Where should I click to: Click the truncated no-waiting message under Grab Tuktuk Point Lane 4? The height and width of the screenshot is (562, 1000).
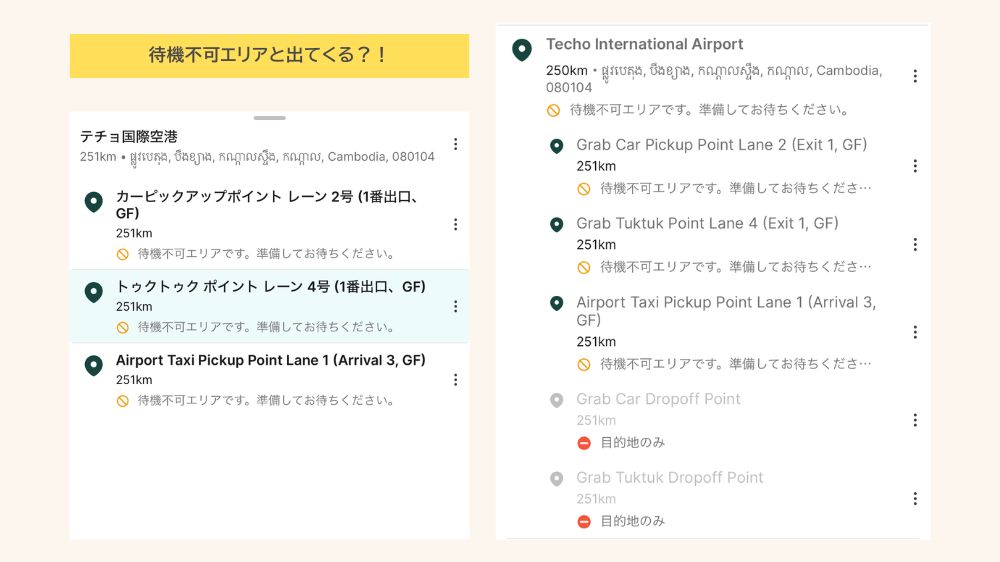pos(736,267)
